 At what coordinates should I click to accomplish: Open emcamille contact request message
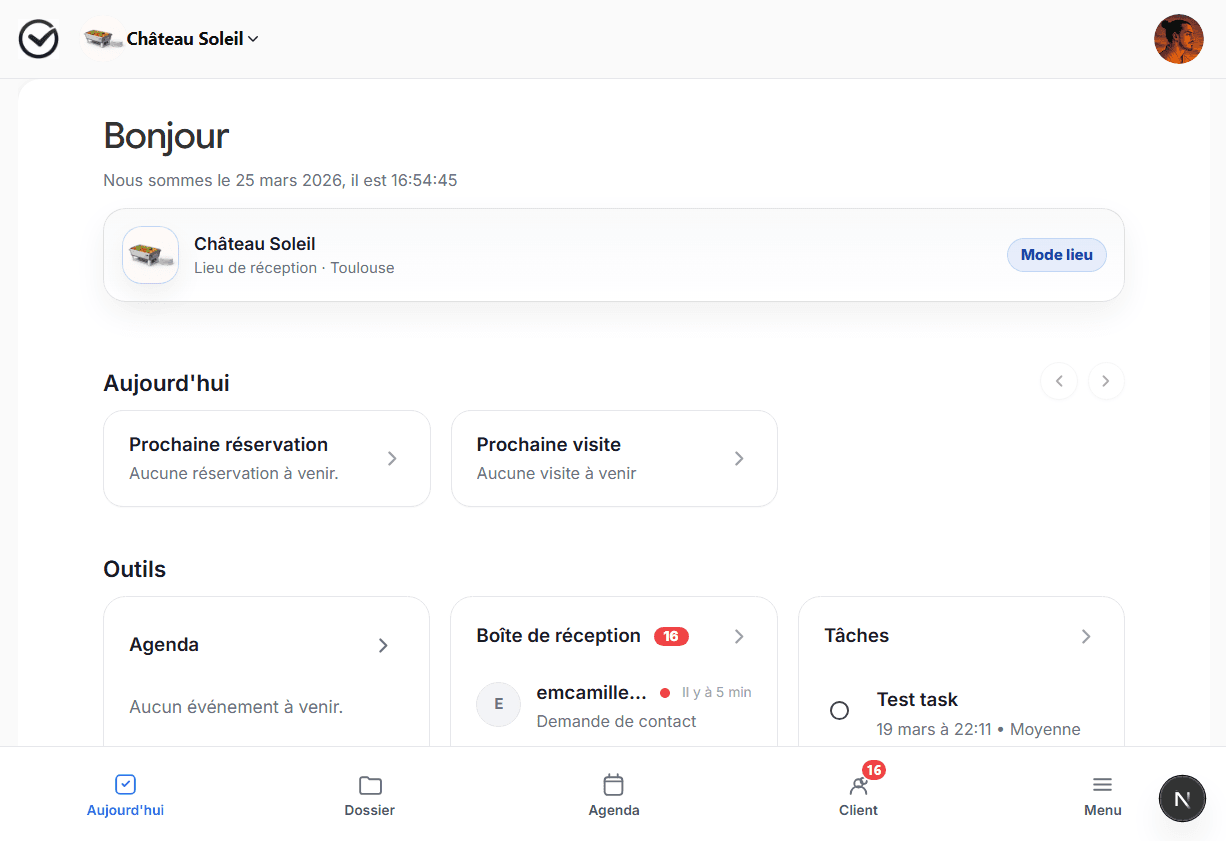(x=614, y=705)
